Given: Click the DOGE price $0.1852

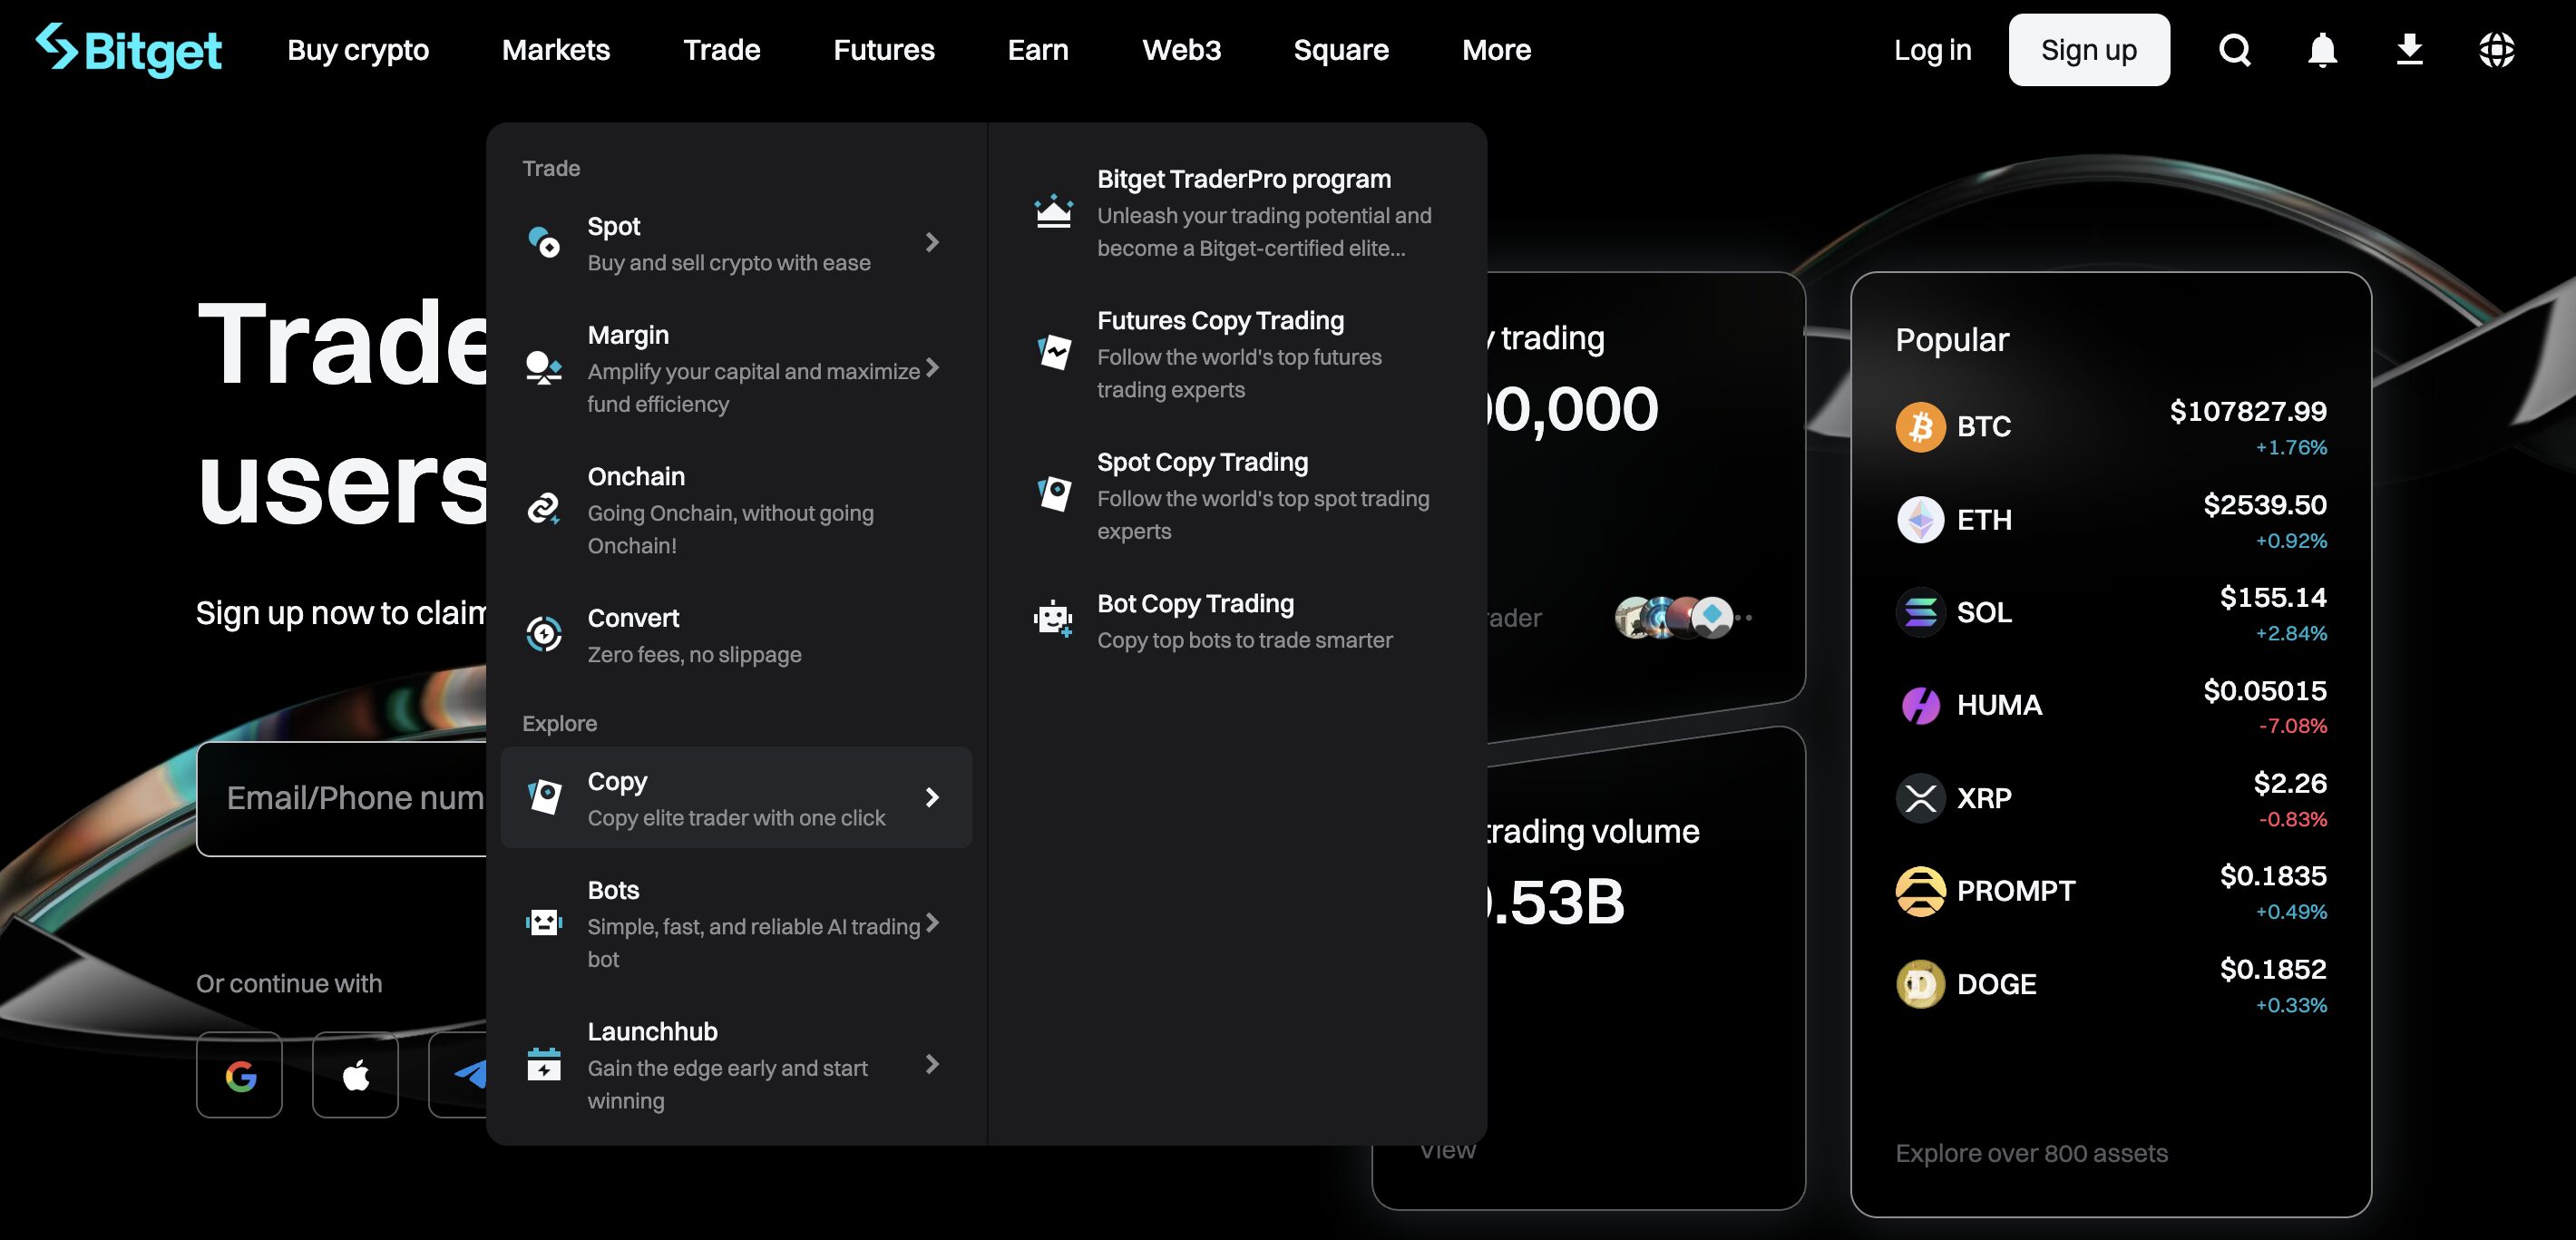Looking at the screenshot, I should tap(2272, 969).
